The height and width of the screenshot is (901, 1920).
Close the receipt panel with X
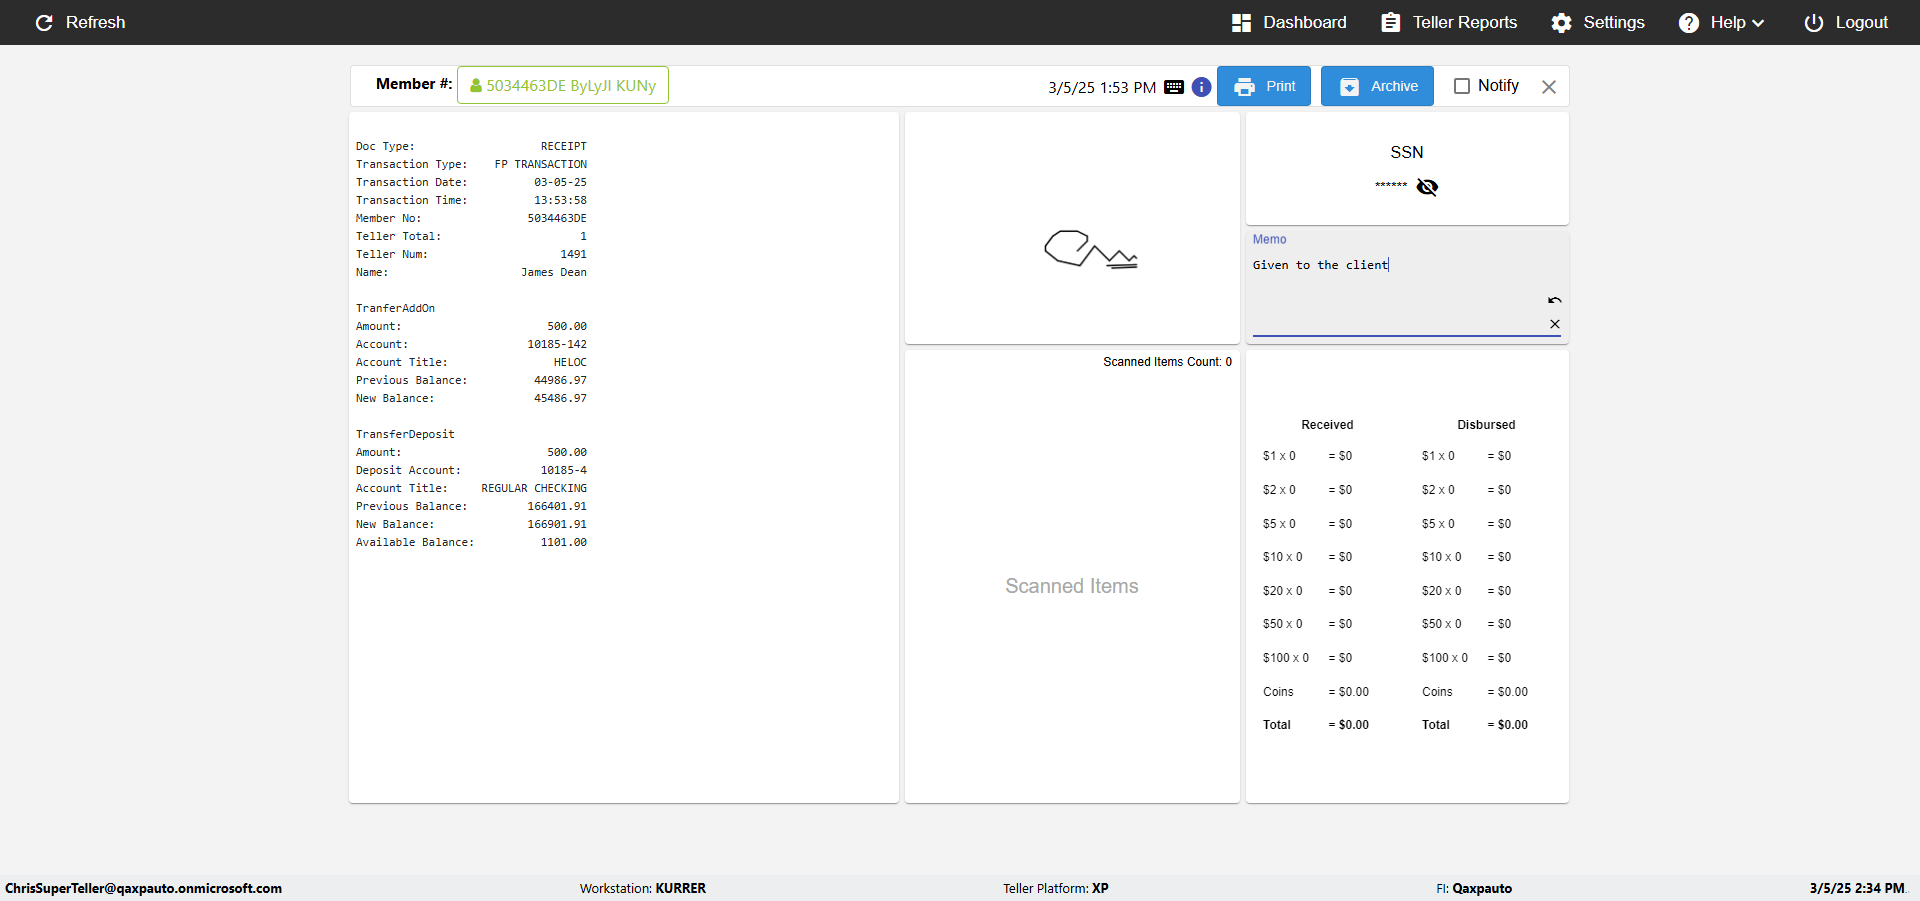1549,87
